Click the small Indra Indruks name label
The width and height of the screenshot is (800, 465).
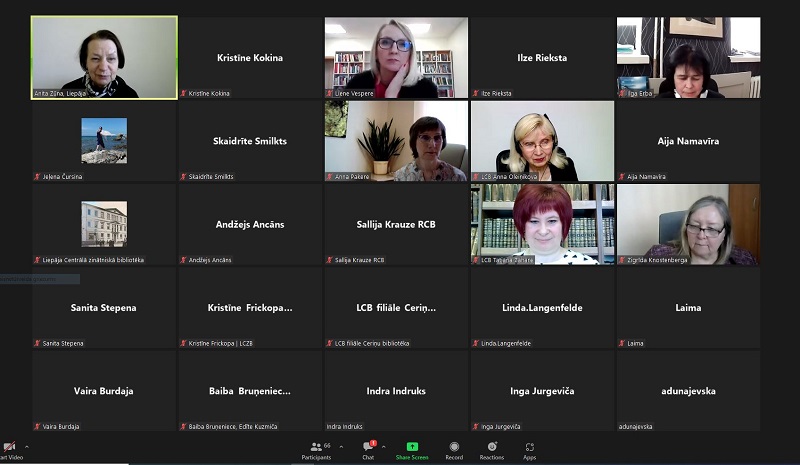[x=344, y=426]
